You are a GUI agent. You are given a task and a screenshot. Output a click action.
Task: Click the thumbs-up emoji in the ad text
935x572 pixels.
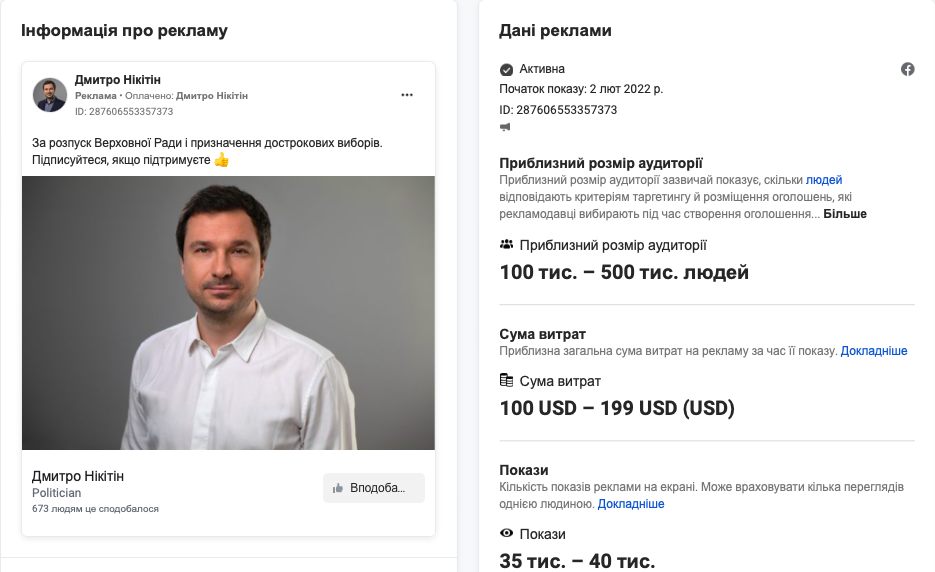[222, 160]
